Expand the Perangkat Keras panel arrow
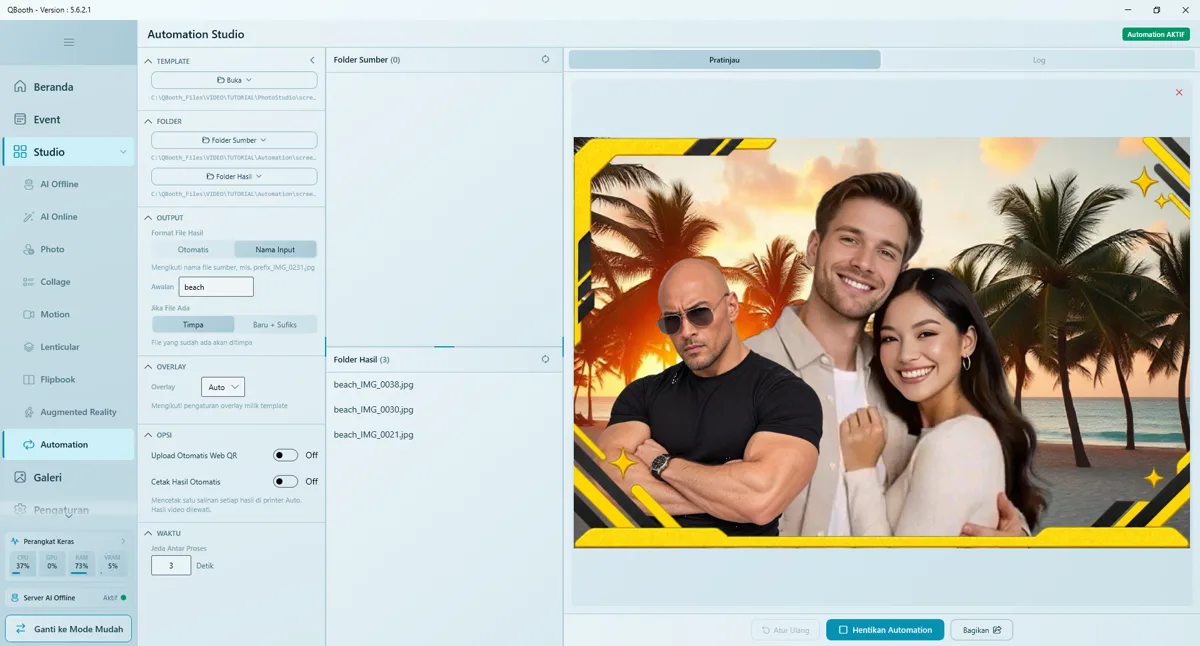Viewport: 1200px width, 646px height. [x=123, y=541]
